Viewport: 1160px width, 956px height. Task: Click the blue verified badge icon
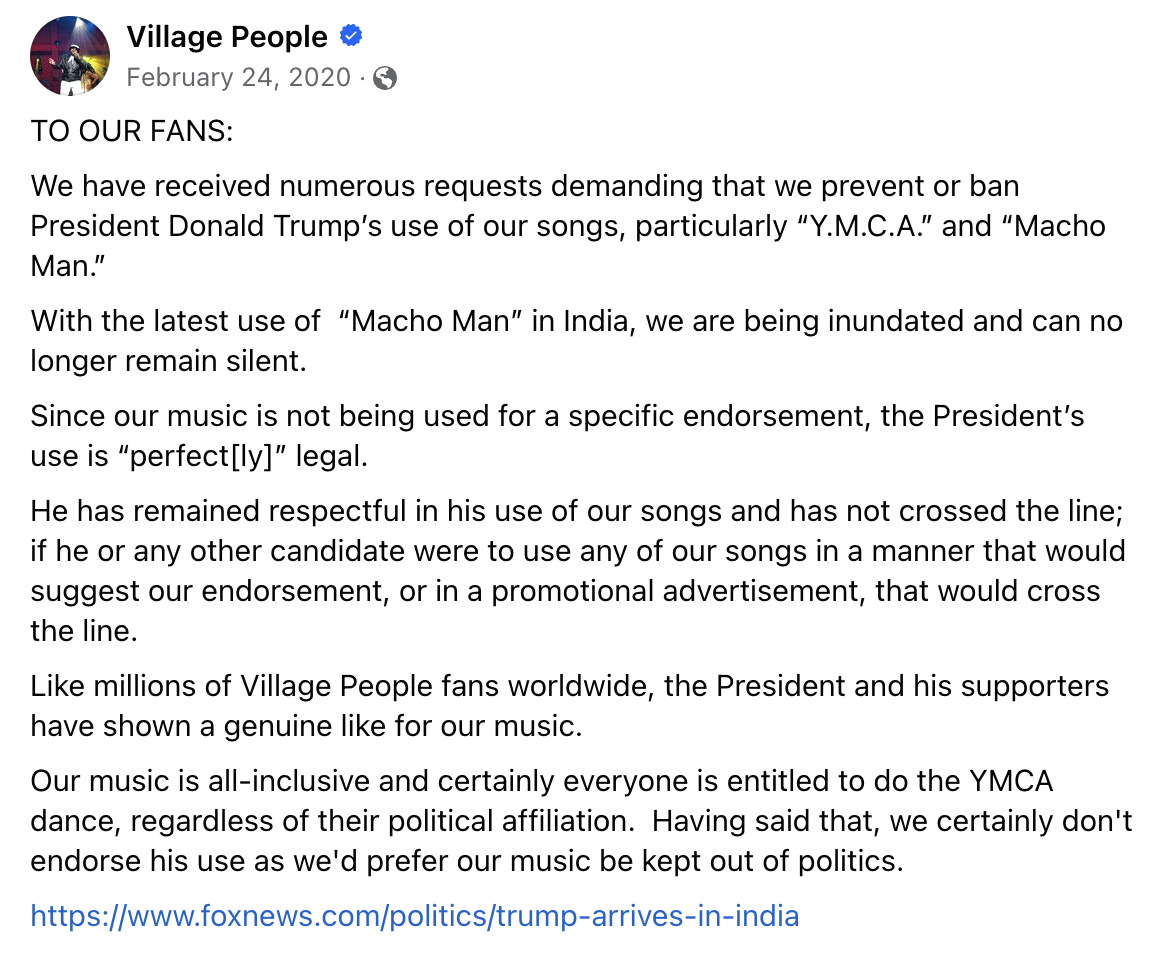coord(351,38)
